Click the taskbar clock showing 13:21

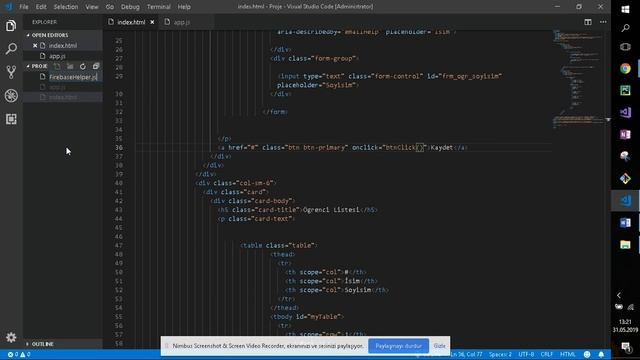tap(625, 326)
